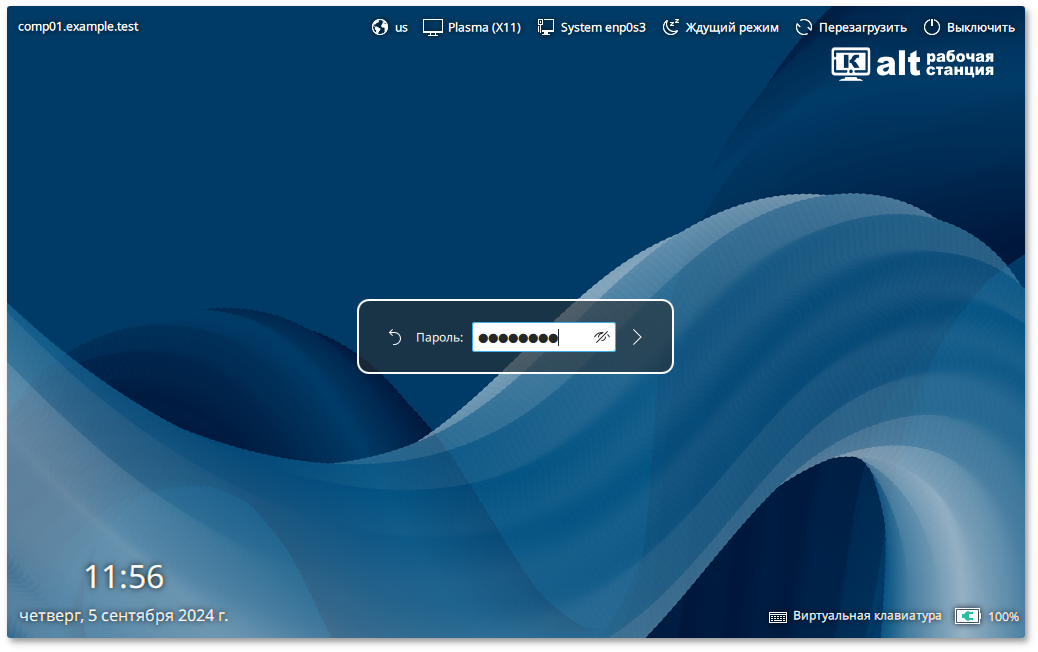1038x652 pixels.
Task: Click the small keyboard icon
Action: point(778,617)
